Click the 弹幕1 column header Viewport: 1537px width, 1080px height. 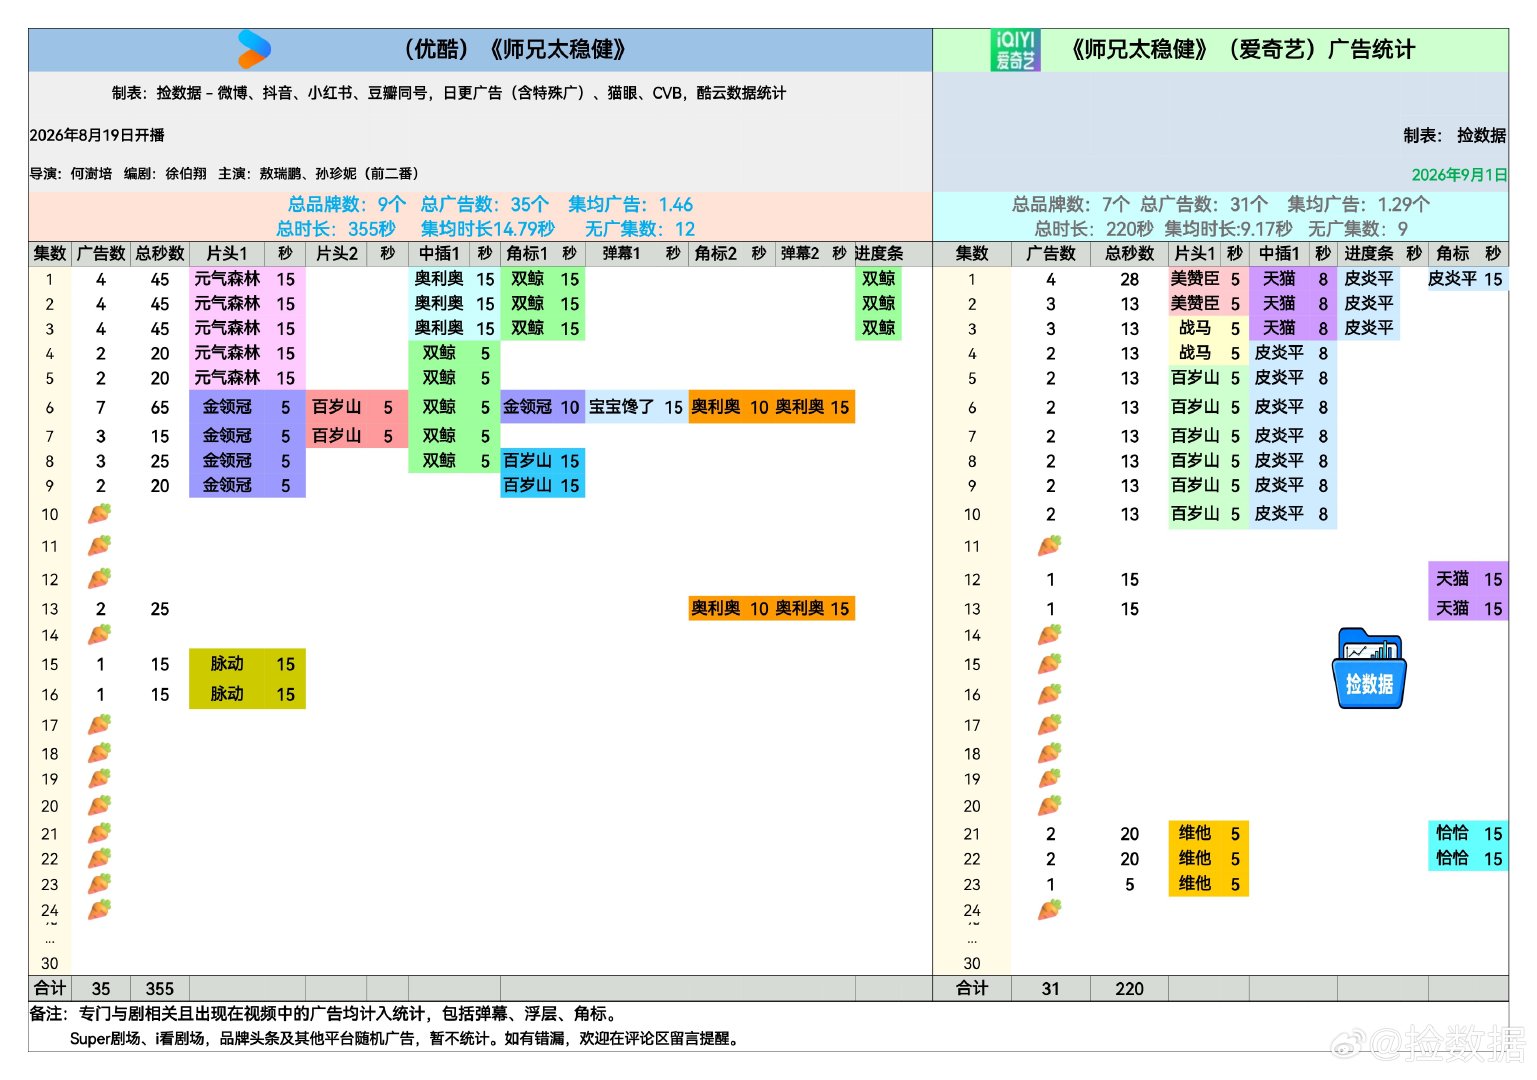(x=621, y=254)
